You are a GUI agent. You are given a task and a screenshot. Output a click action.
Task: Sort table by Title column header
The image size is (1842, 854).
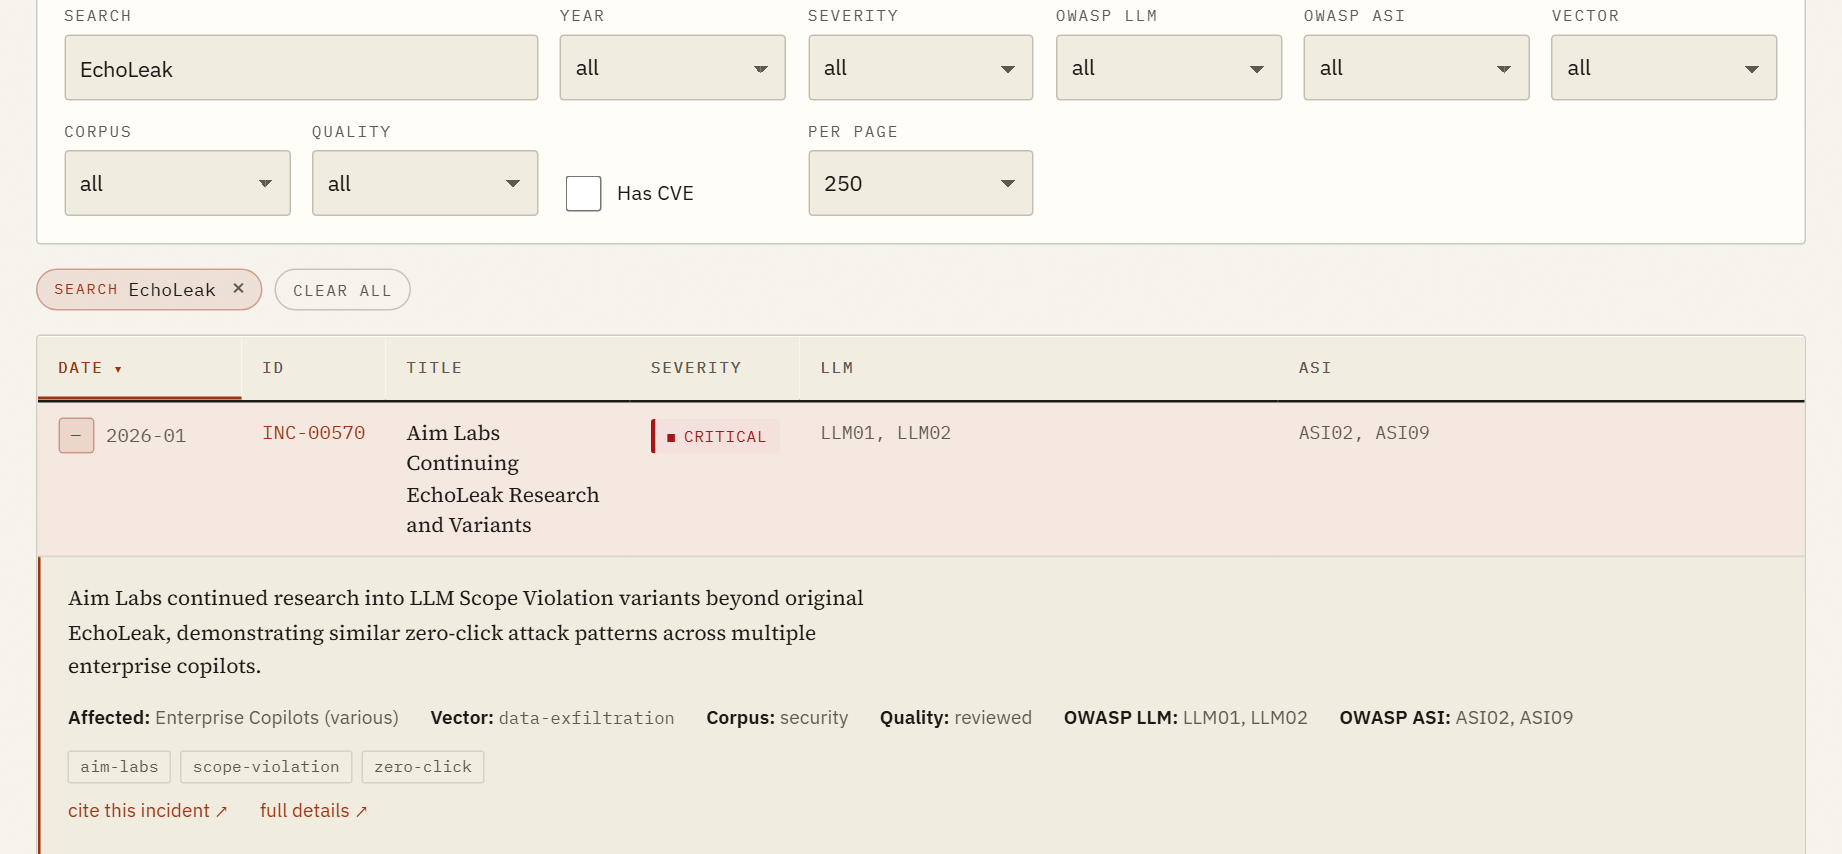(x=507, y=368)
